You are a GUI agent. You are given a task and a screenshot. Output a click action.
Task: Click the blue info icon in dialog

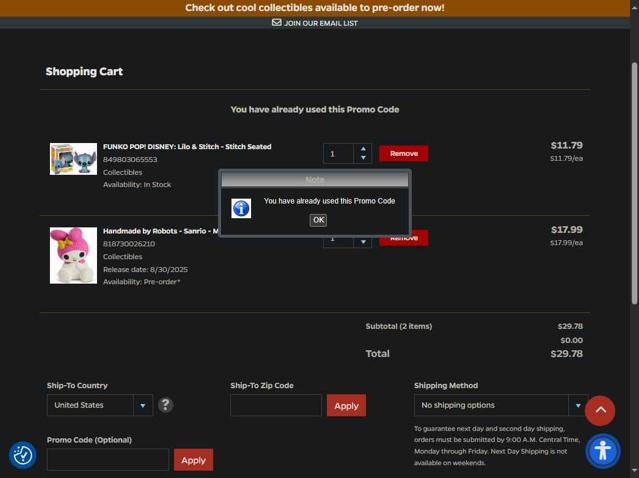coord(241,208)
